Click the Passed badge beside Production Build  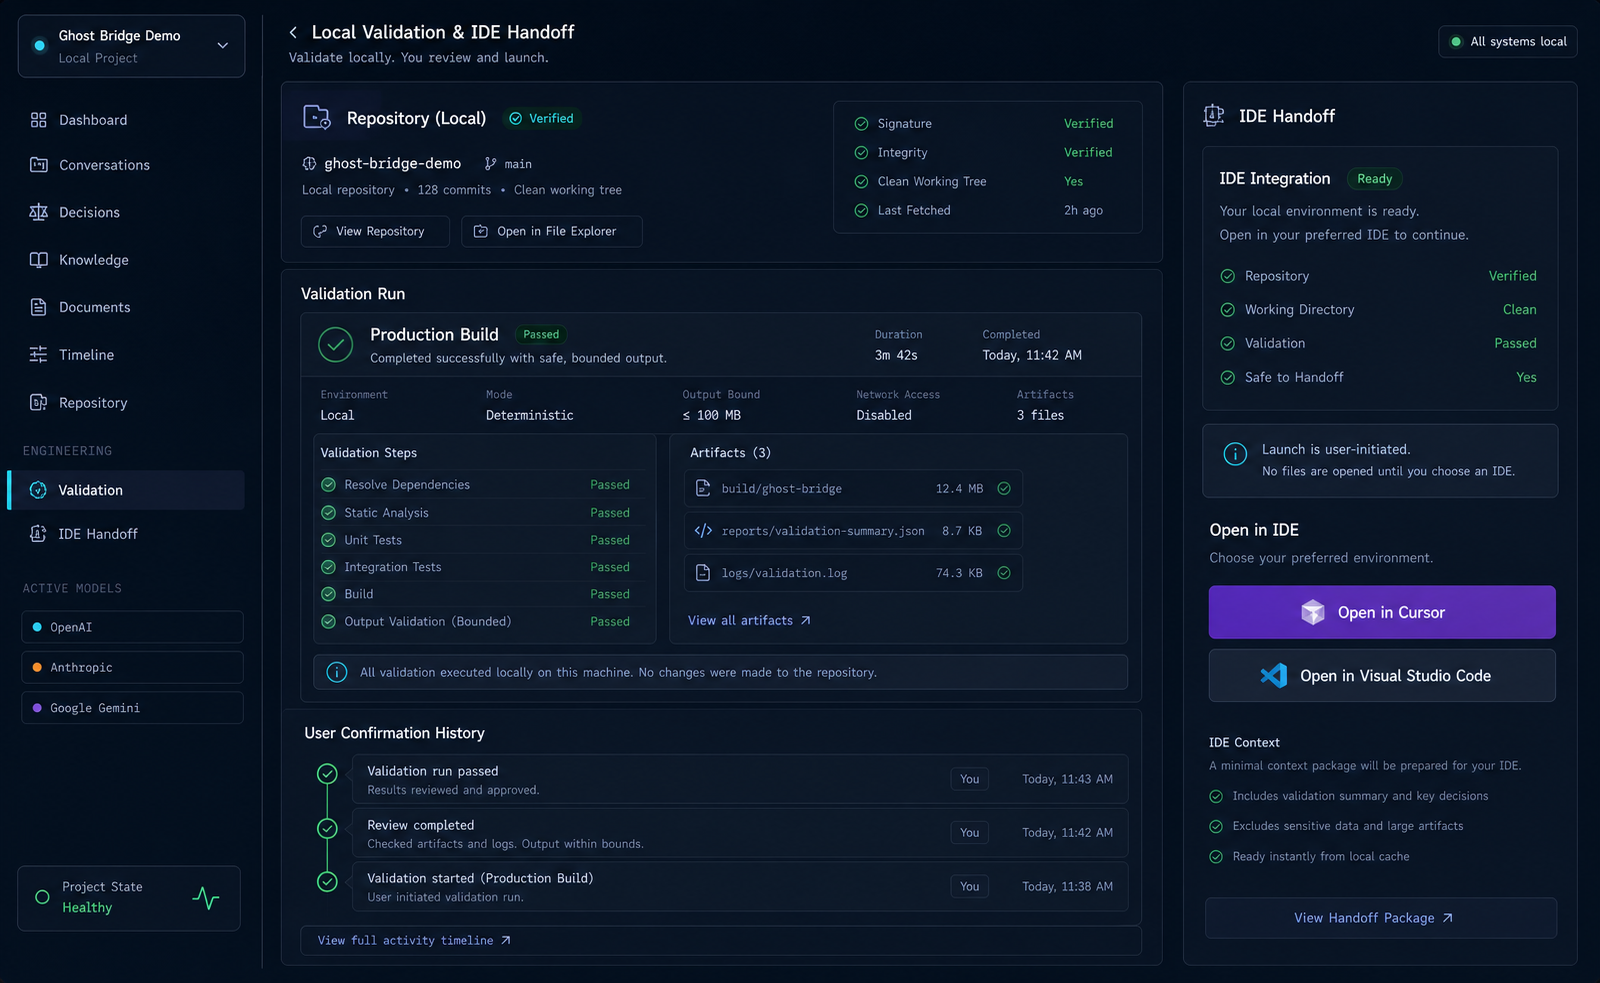tap(541, 335)
